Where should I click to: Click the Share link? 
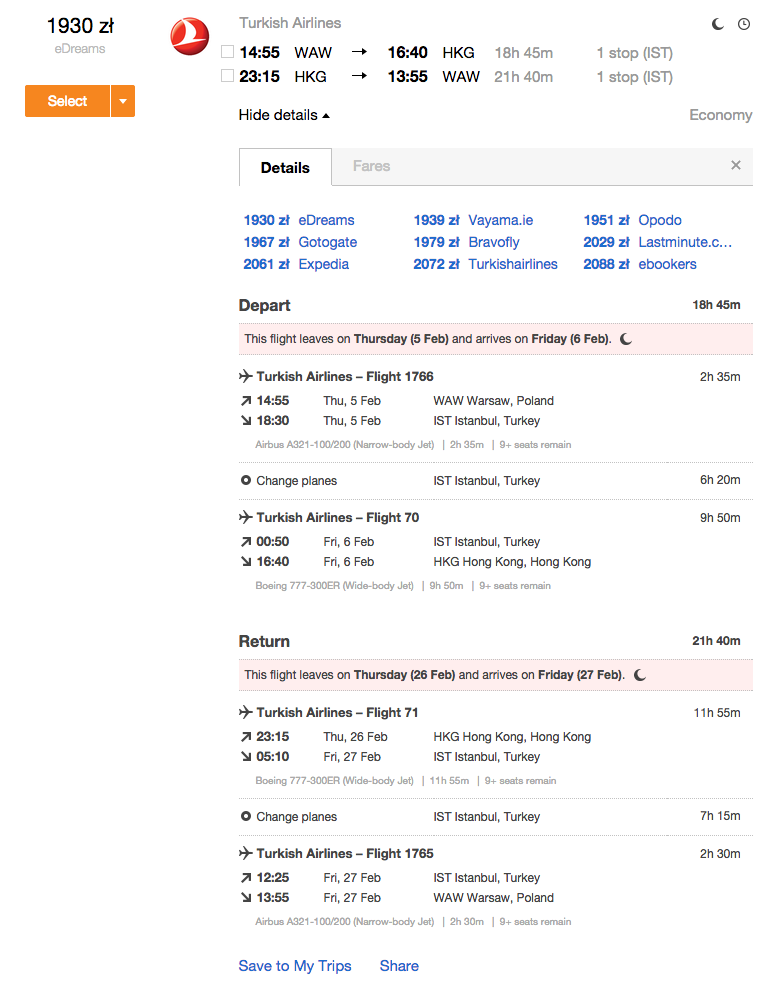pyautogui.click(x=399, y=966)
